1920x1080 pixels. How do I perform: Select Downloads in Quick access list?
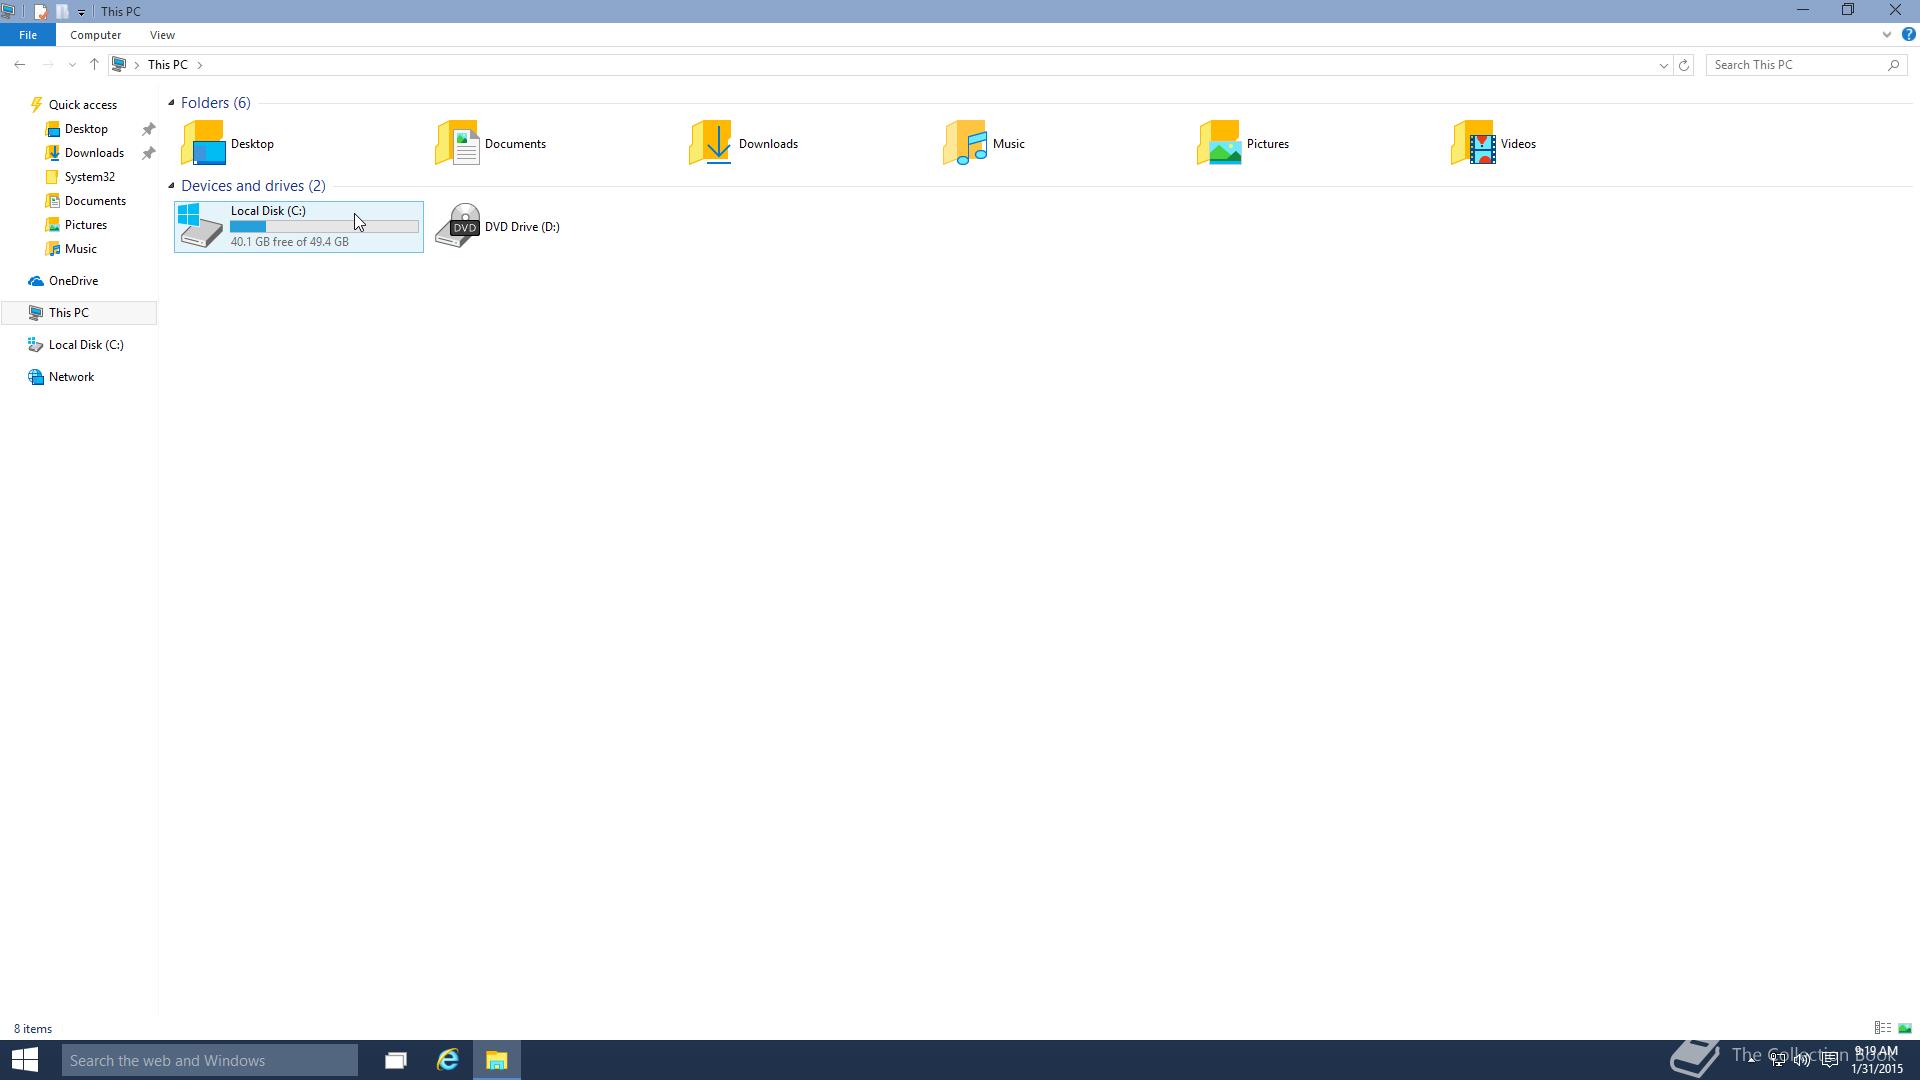pos(94,153)
